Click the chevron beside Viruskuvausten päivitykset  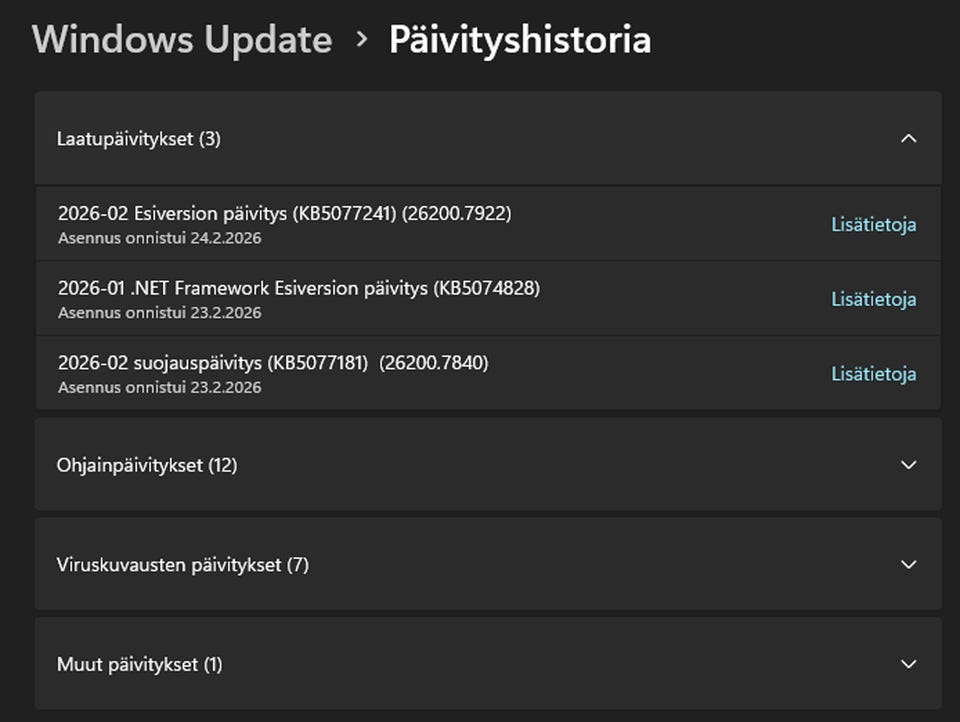[908, 565]
